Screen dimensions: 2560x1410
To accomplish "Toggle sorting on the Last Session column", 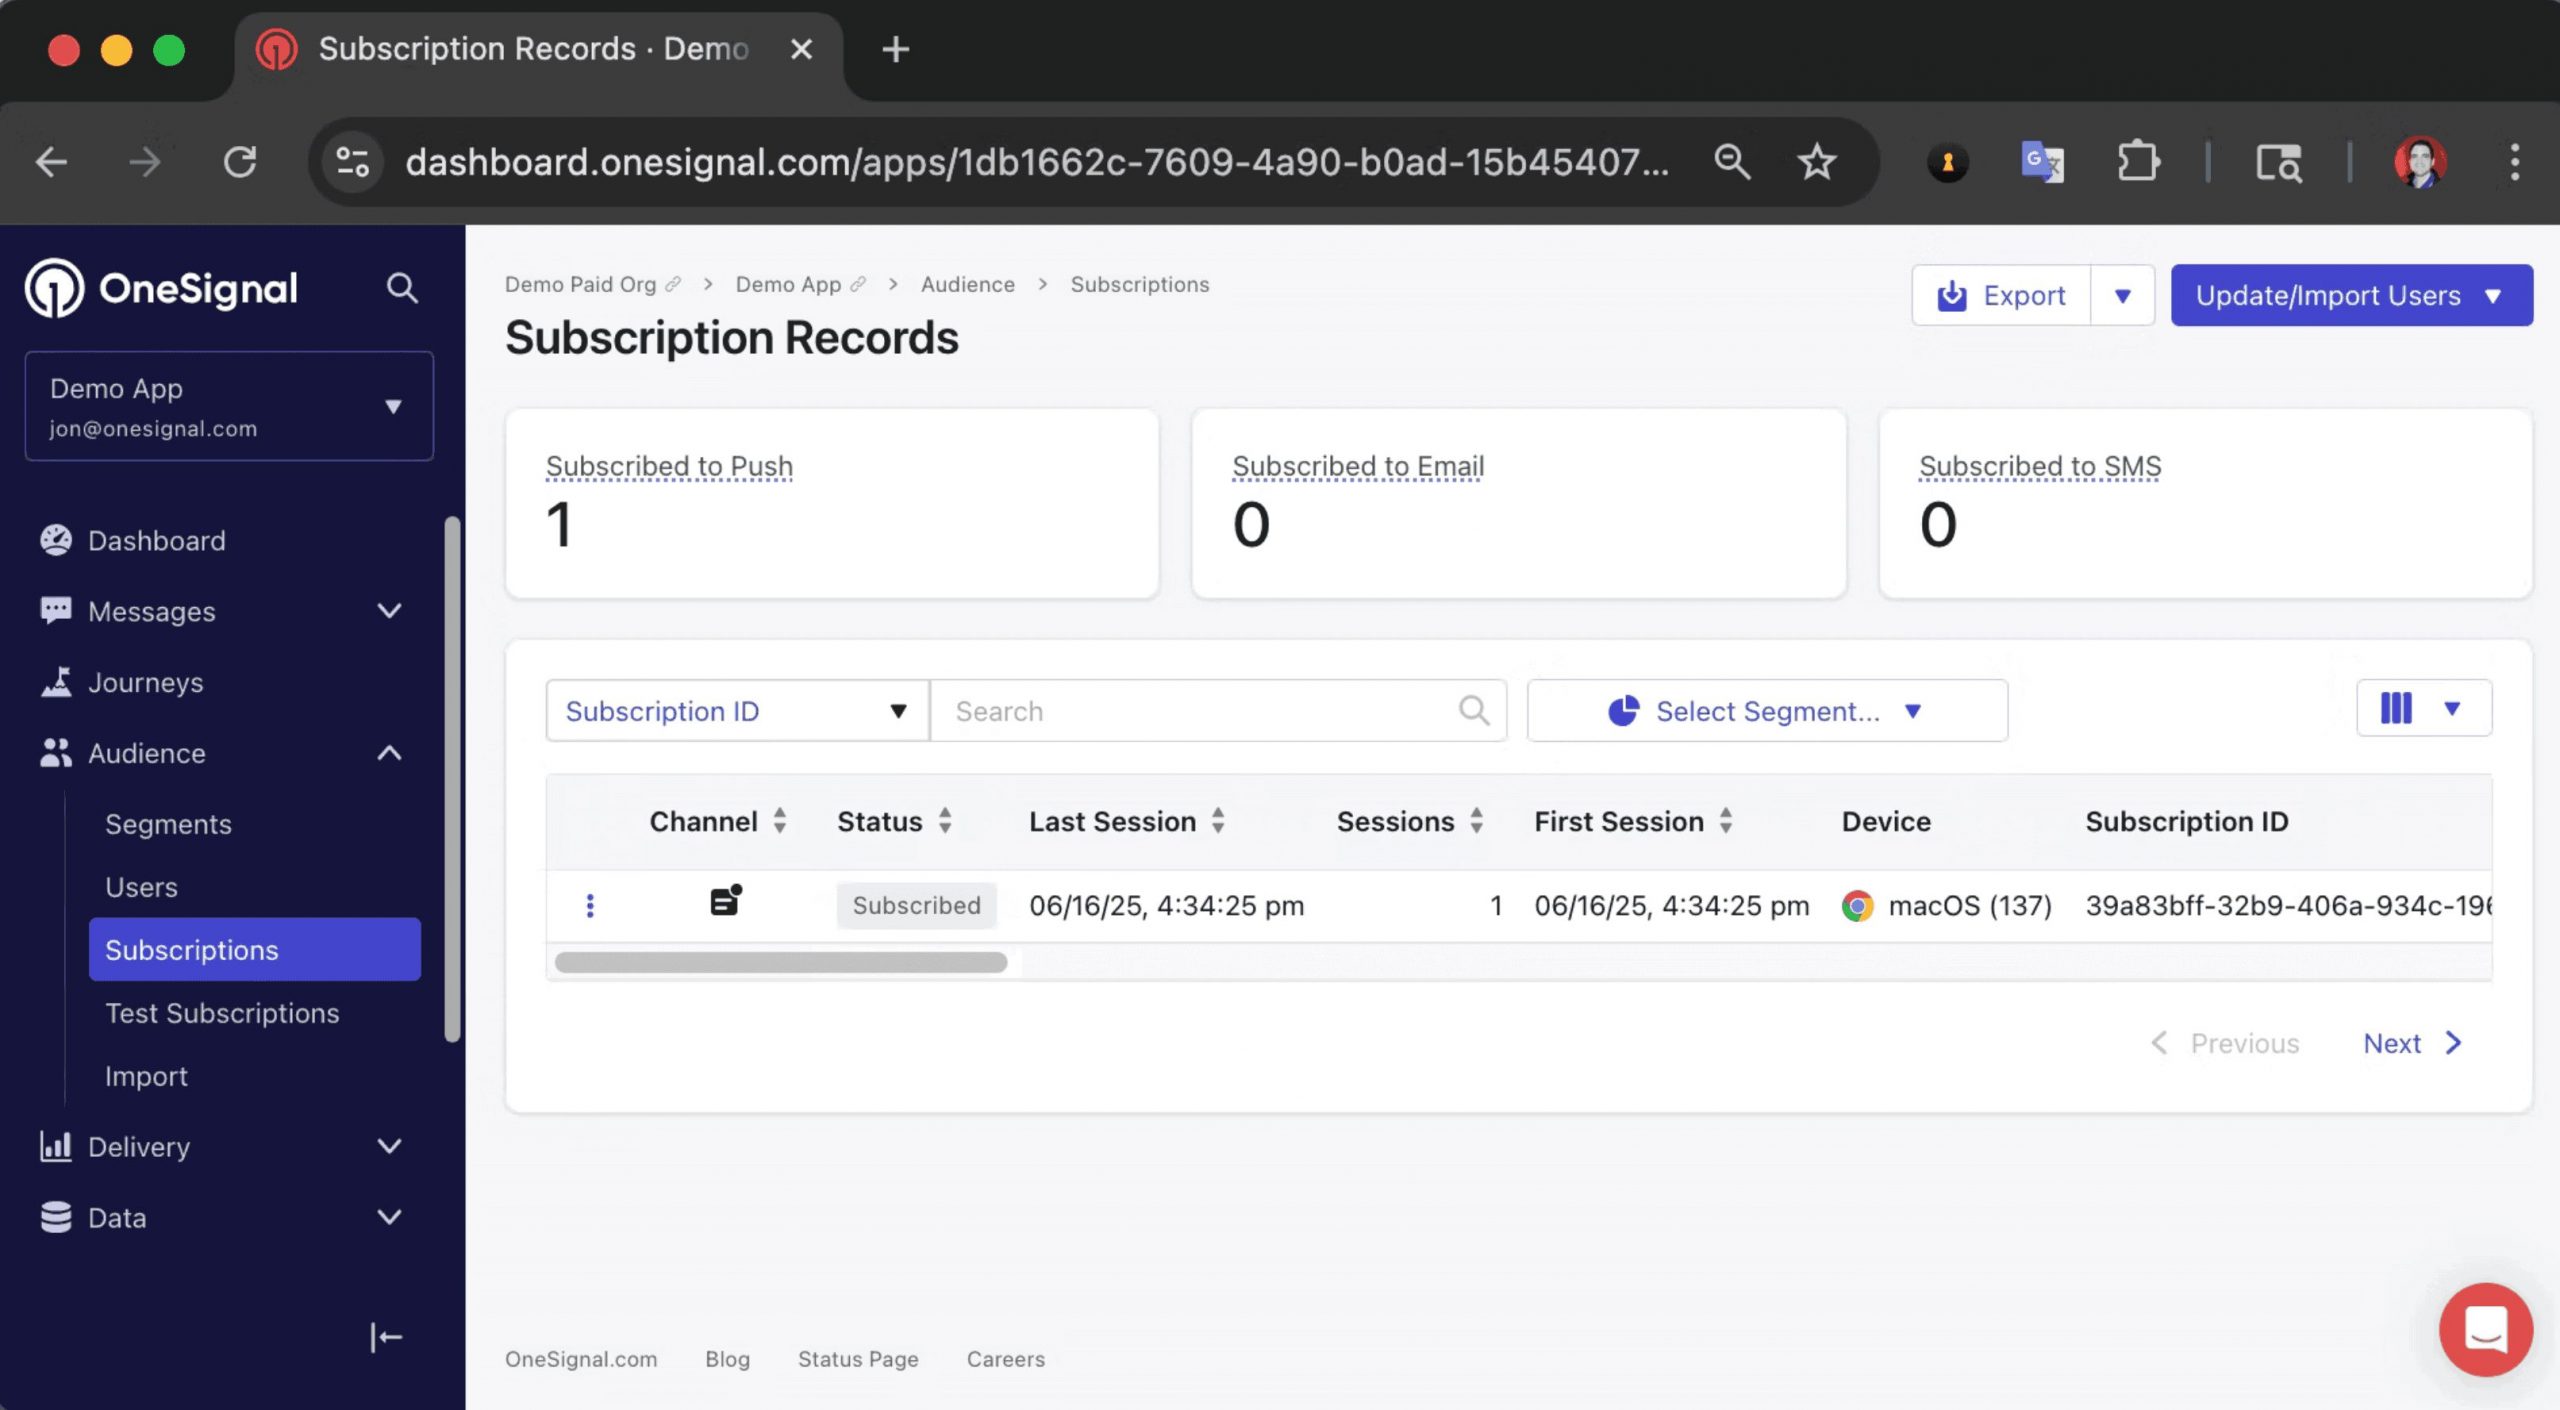I will 1218,821.
